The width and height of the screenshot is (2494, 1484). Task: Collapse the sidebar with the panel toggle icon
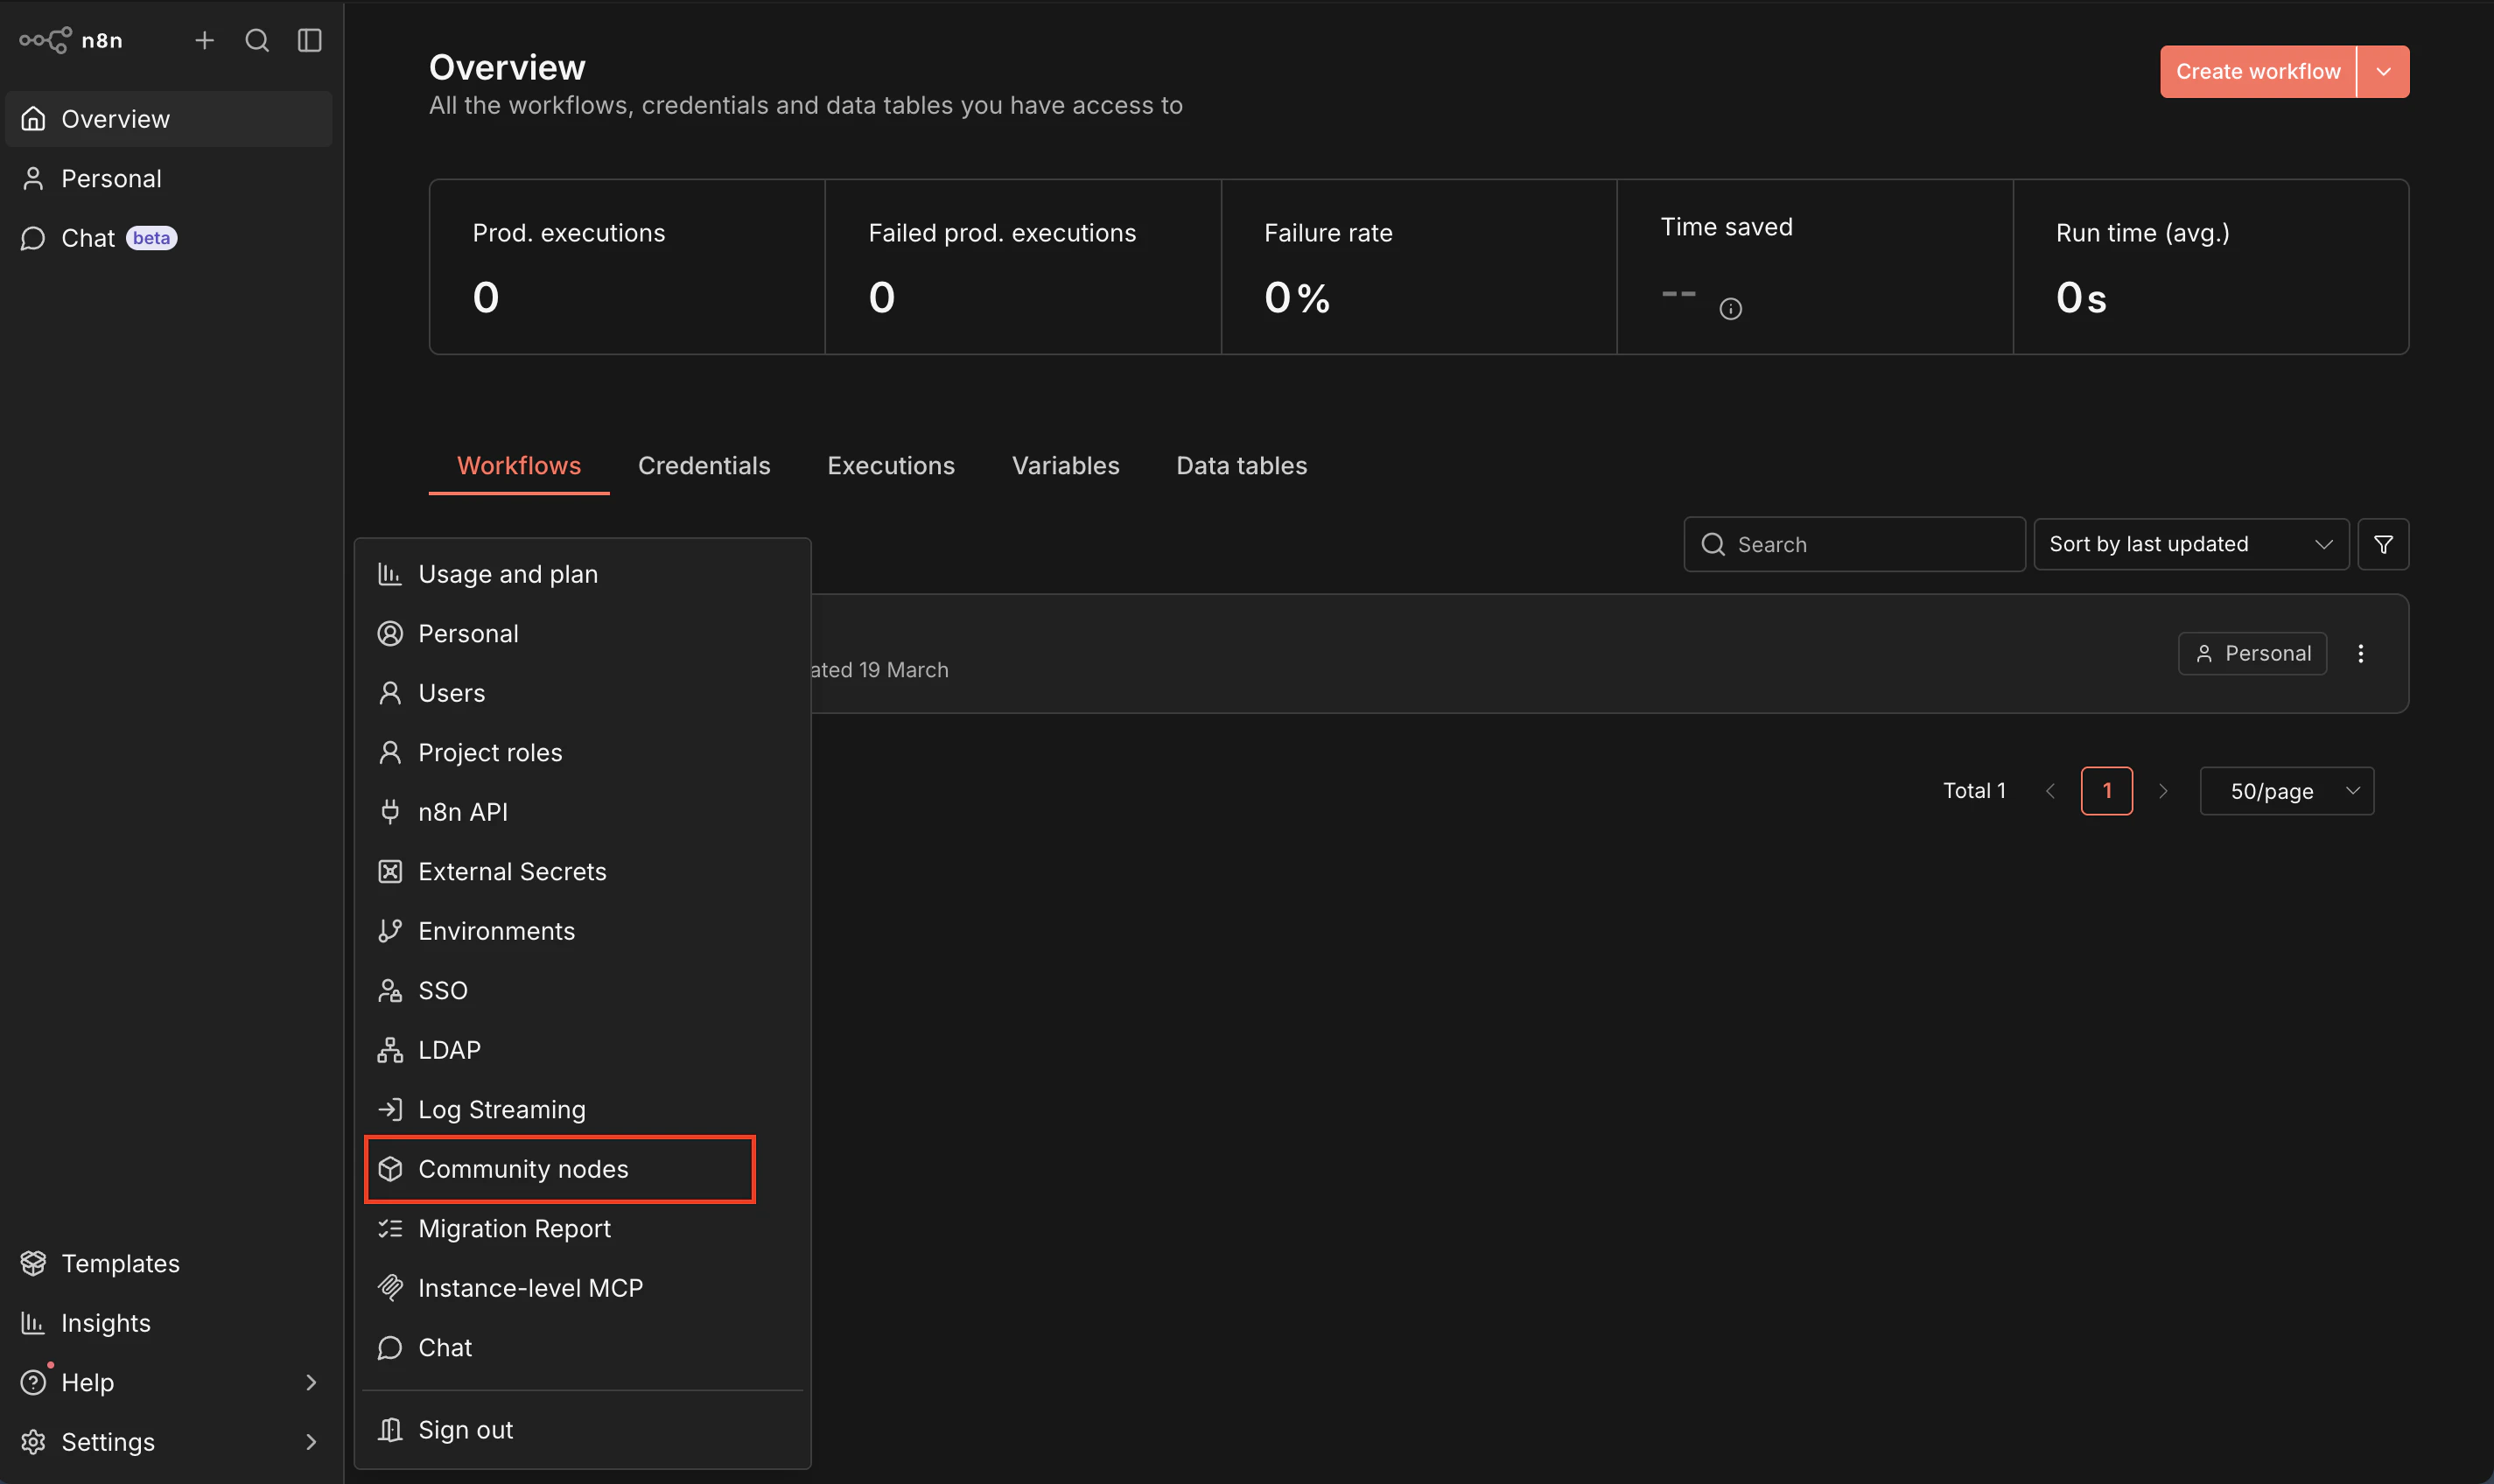point(309,41)
